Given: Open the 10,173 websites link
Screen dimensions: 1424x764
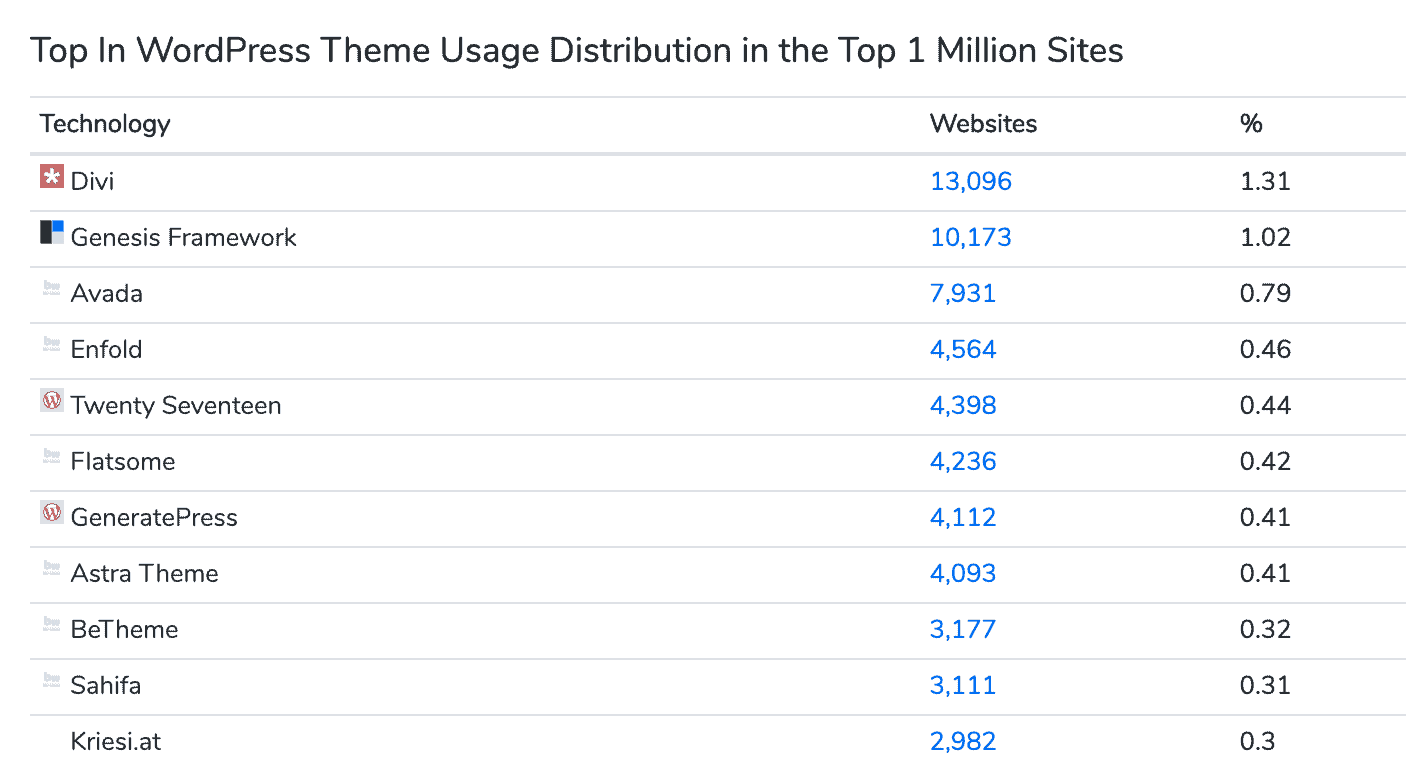Looking at the screenshot, I should 971,237.
